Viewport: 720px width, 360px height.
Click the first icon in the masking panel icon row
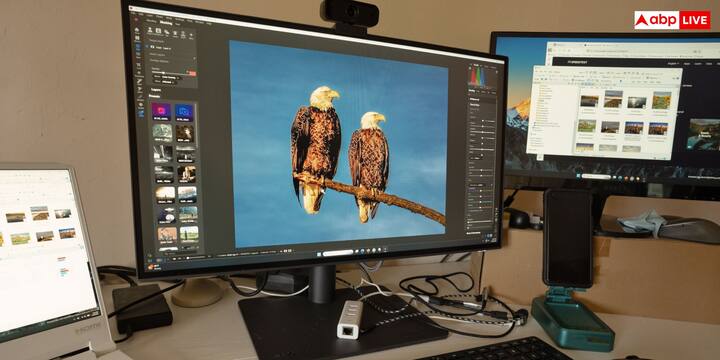click(x=150, y=30)
